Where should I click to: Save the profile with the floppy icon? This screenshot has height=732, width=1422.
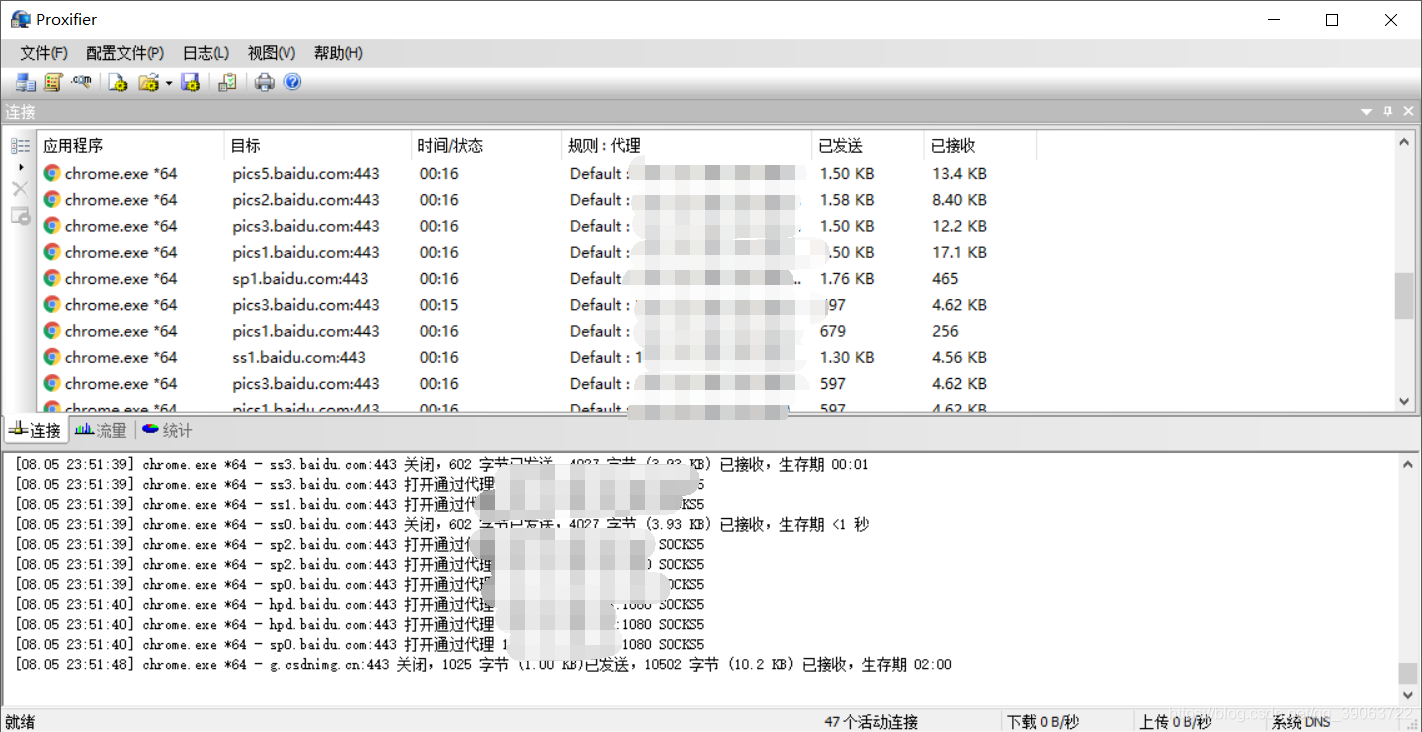pyautogui.click(x=191, y=83)
